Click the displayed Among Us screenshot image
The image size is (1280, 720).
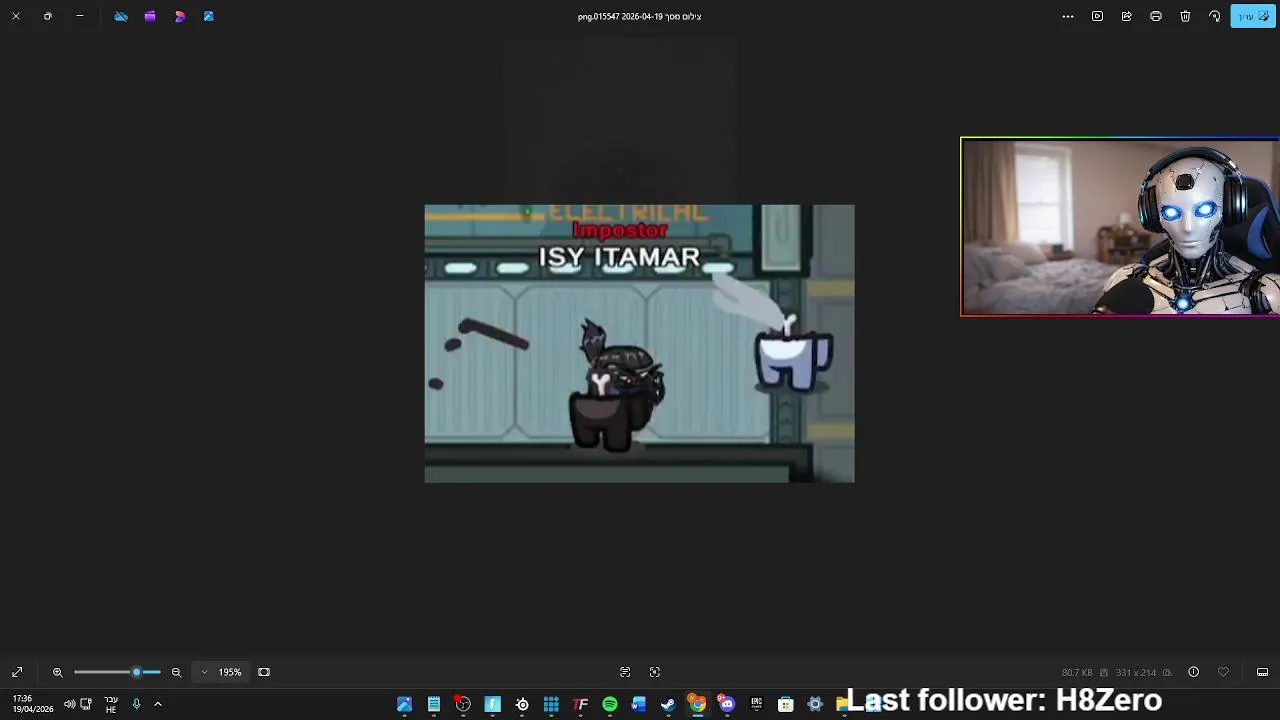coord(639,343)
